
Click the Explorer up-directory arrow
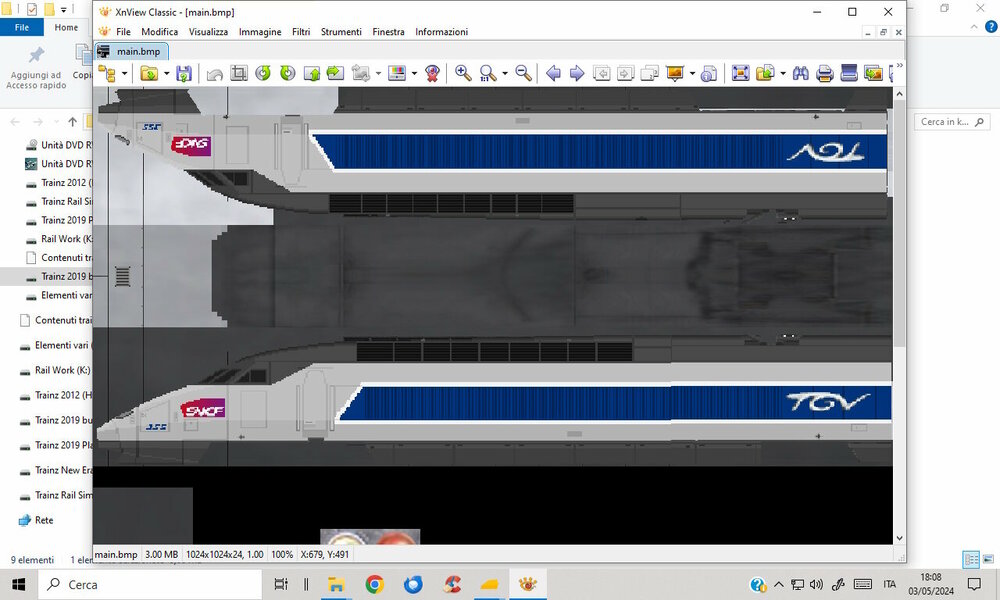click(73, 122)
